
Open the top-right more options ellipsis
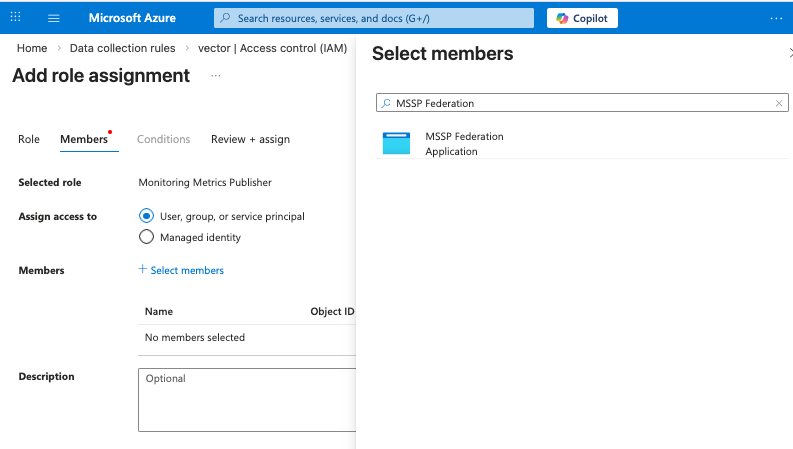coord(776,18)
